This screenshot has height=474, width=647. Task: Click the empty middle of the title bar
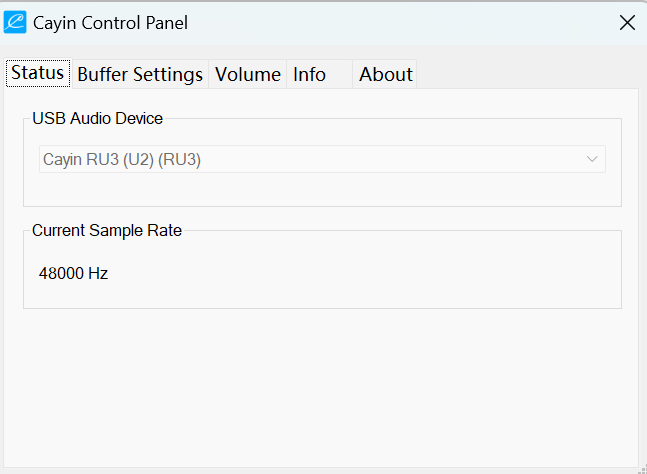click(400, 22)
